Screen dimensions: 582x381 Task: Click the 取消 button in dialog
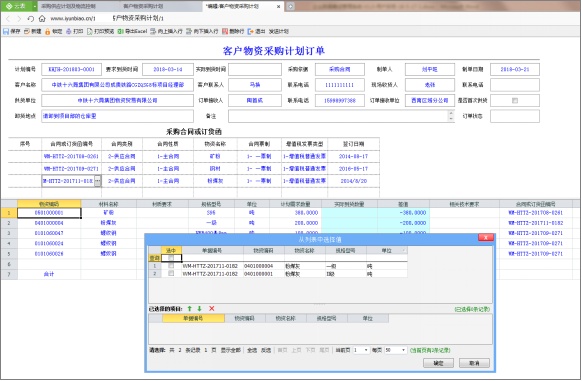click(474, 363)
